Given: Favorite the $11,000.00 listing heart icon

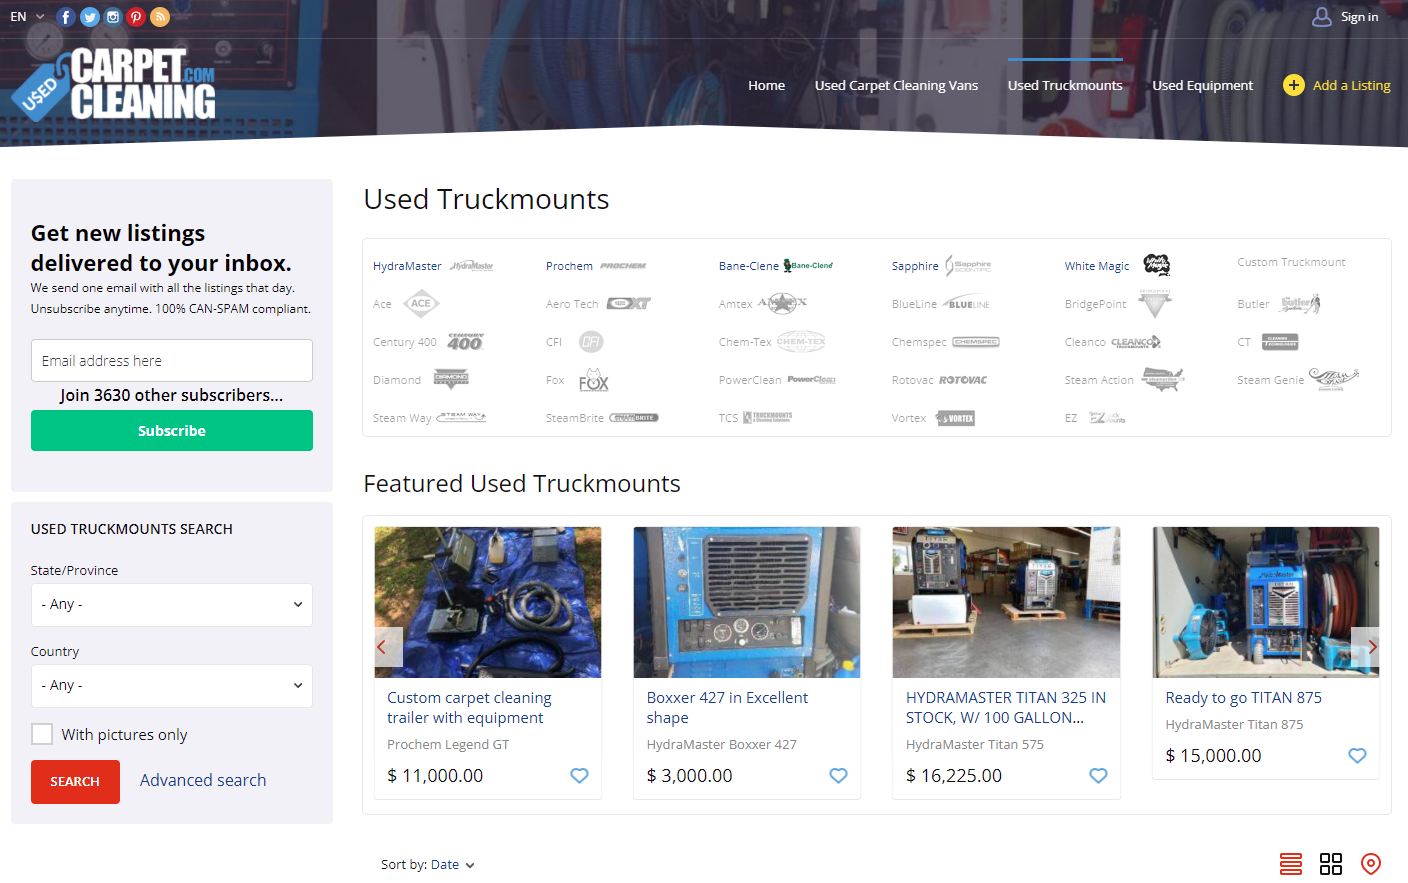Looking at the screenshot, I should click(x=579, y=775).
